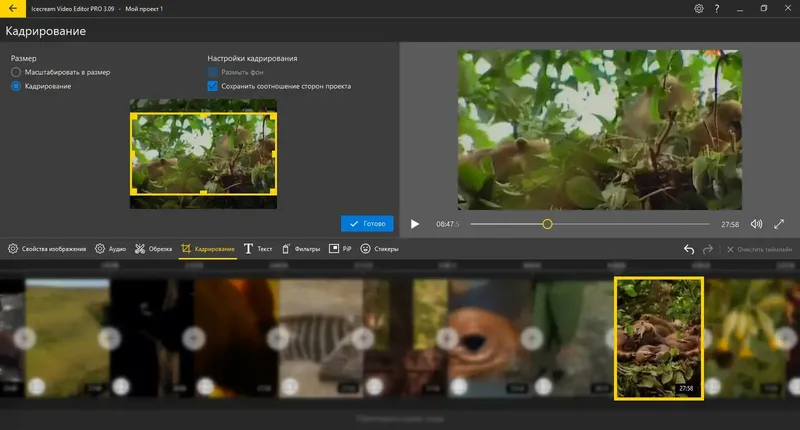Play the video preview
The height and width of the screenshot is (430, 800).
coord(415,224)
